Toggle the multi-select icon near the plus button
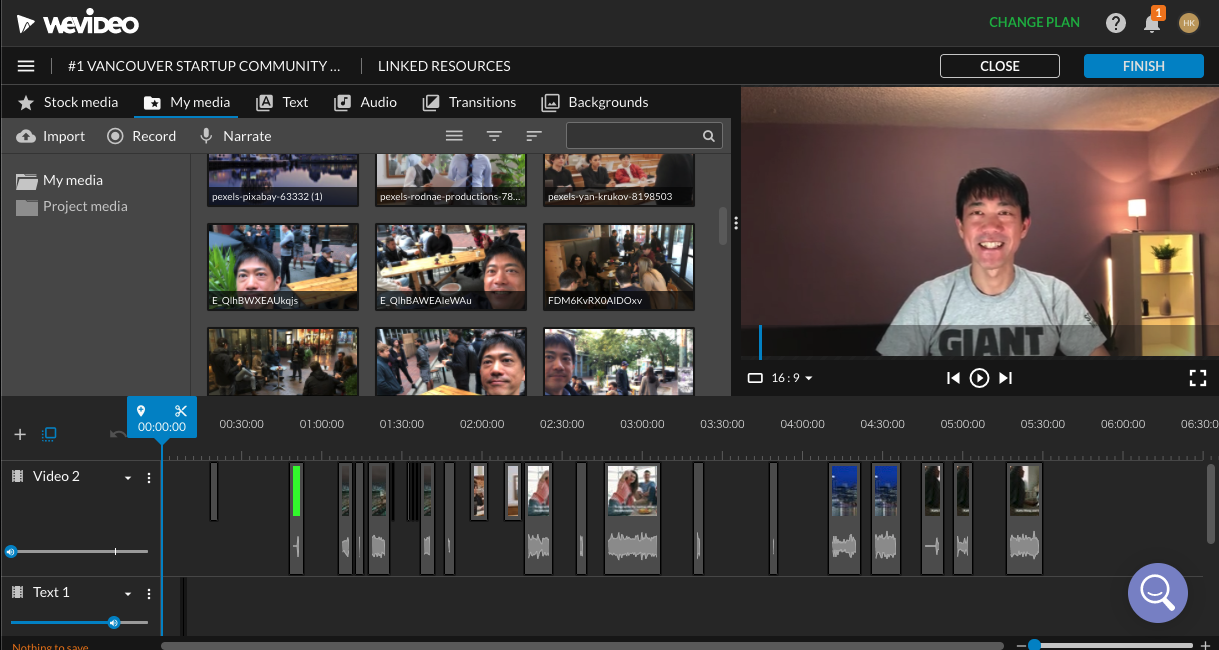The height and width of the screenshot is (650, 1219). click(48, 434)
